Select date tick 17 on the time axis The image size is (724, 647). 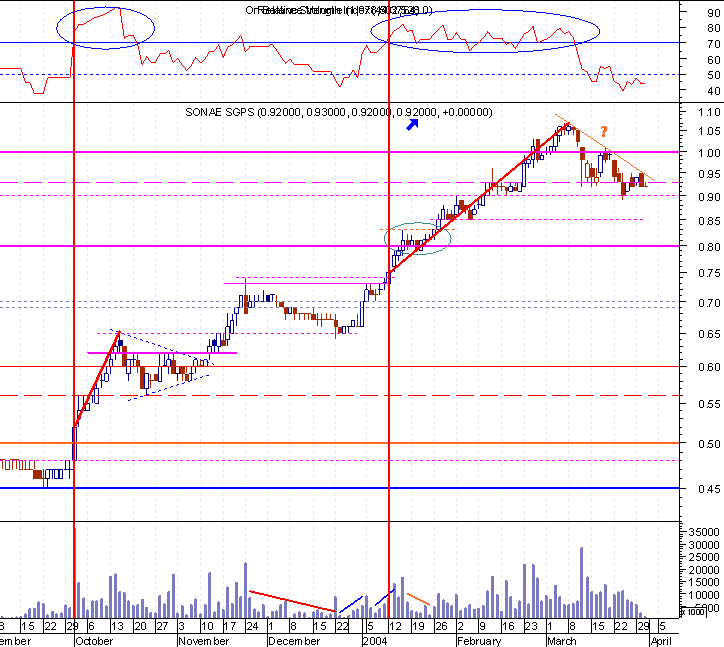[229, 626]
